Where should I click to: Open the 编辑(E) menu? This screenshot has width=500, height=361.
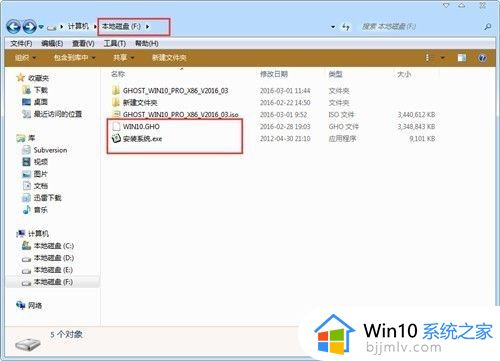(x=52, y=43)
